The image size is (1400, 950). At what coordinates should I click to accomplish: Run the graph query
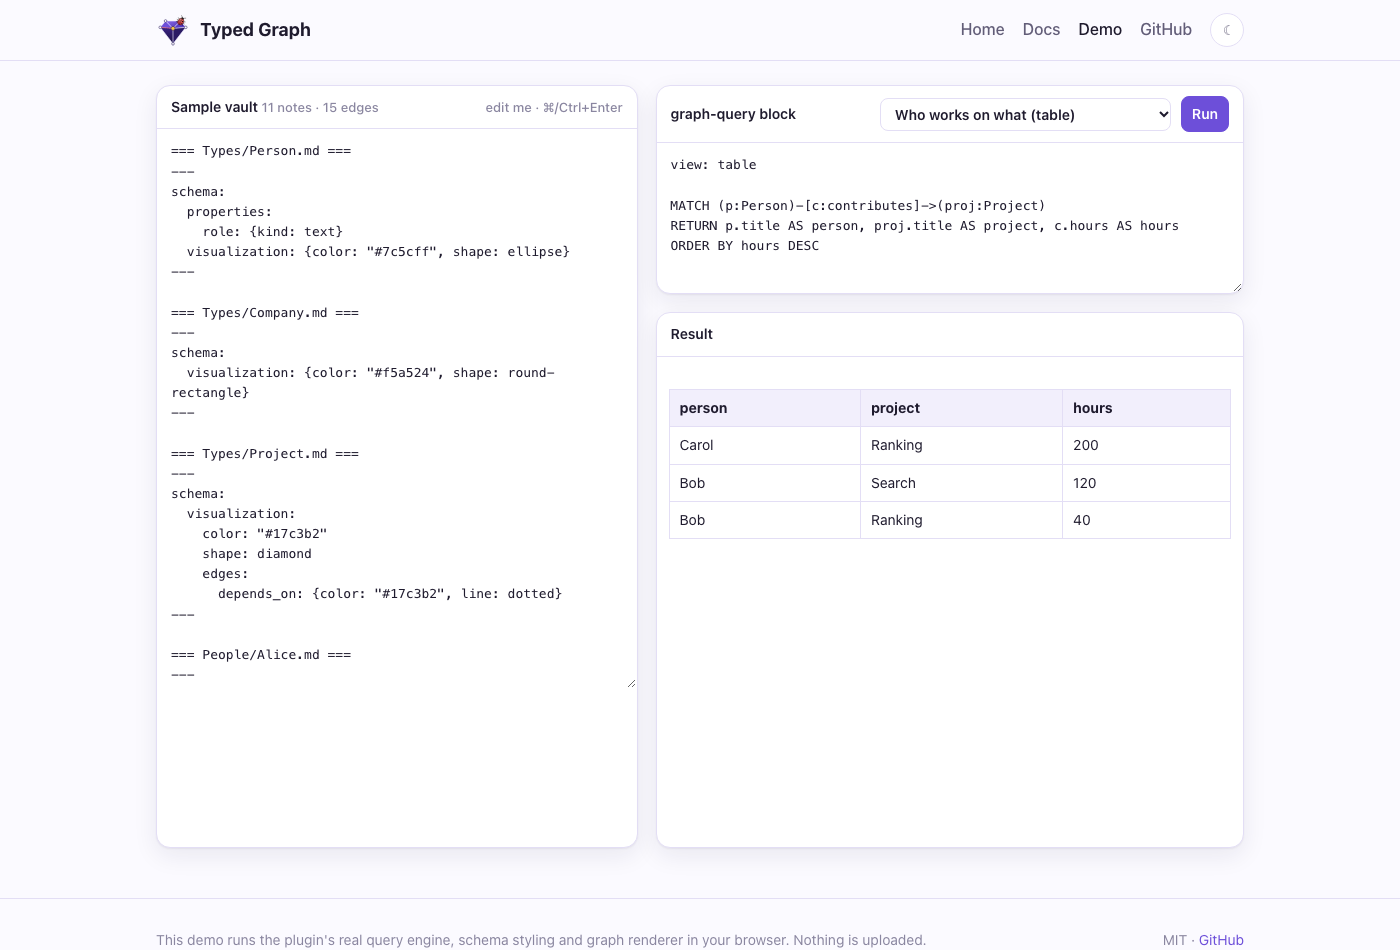coord(1205,114)
